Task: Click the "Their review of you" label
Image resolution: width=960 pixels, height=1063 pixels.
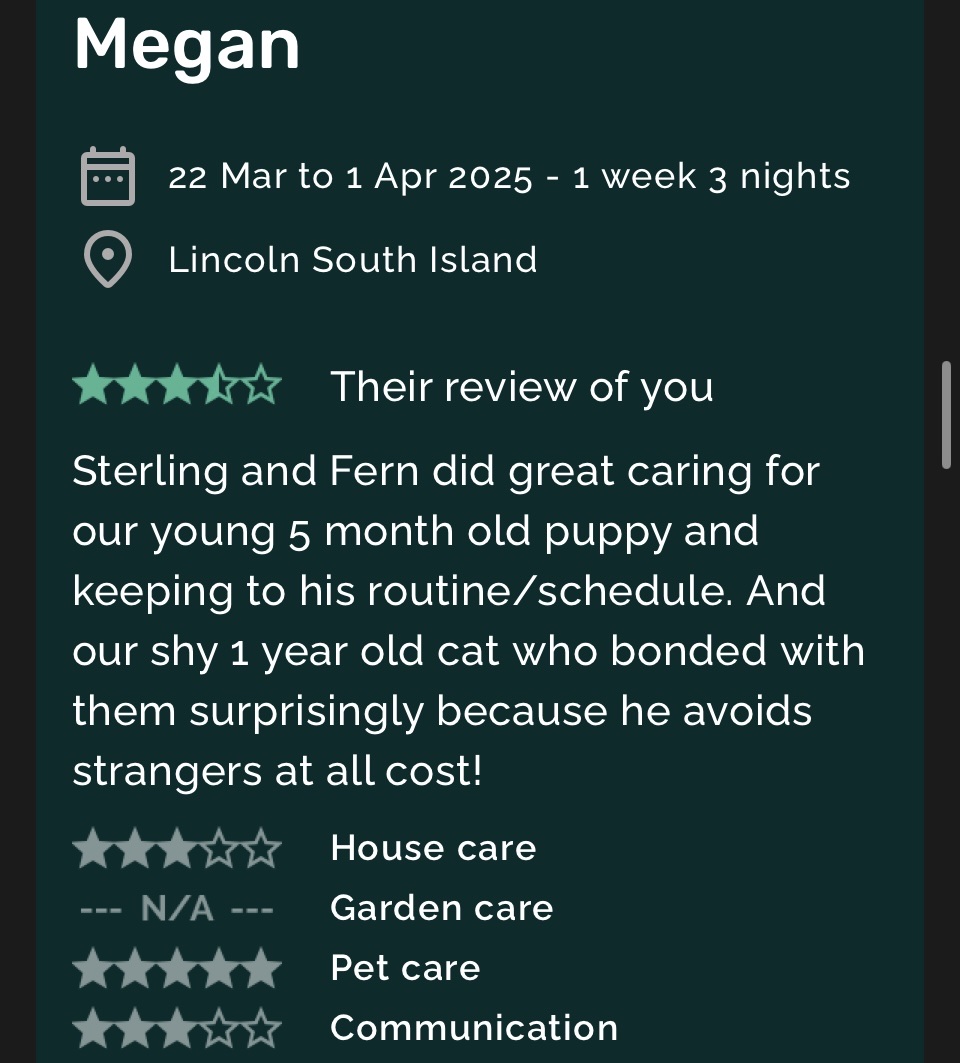Action: point(522,387)
